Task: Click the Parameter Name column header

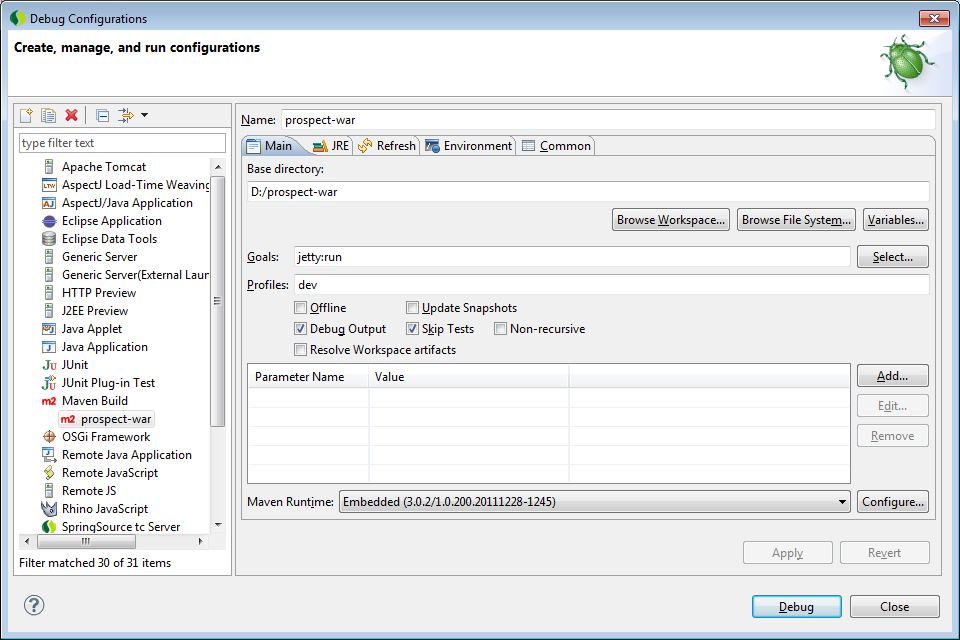Action: [x=309, y=377]
